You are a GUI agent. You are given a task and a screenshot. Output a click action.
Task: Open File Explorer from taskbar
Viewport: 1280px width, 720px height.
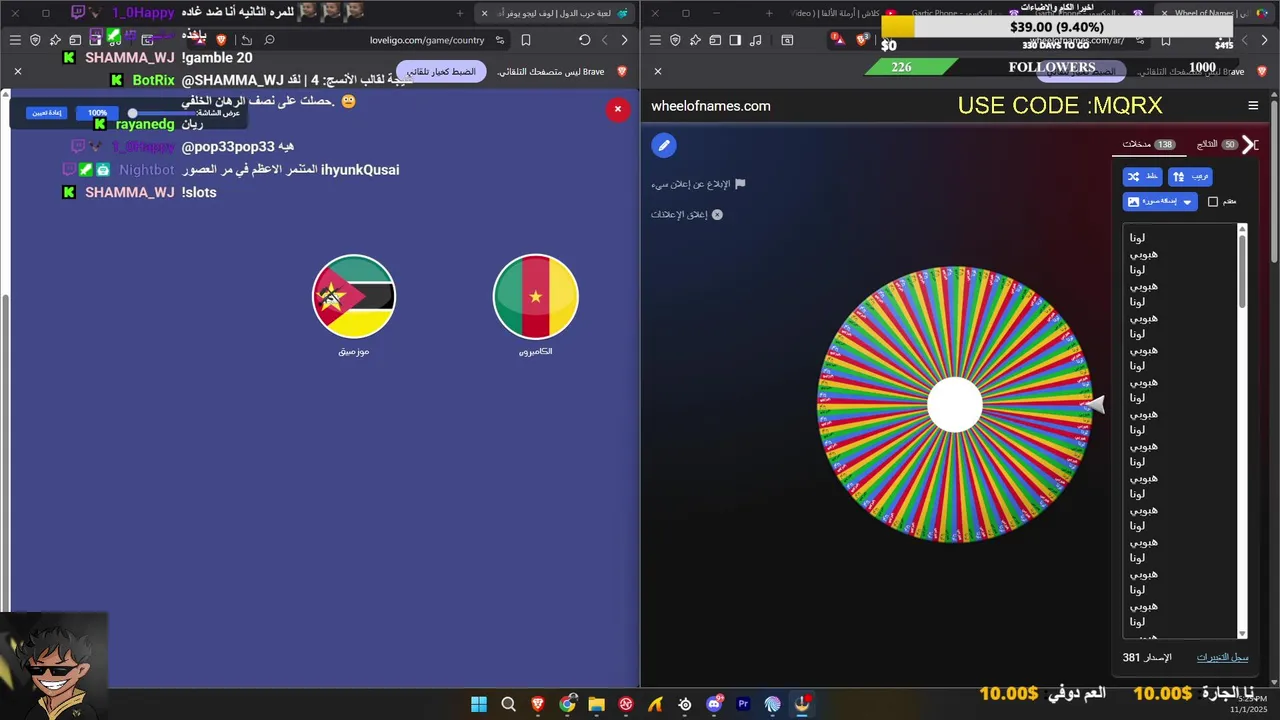pos(597,704)
